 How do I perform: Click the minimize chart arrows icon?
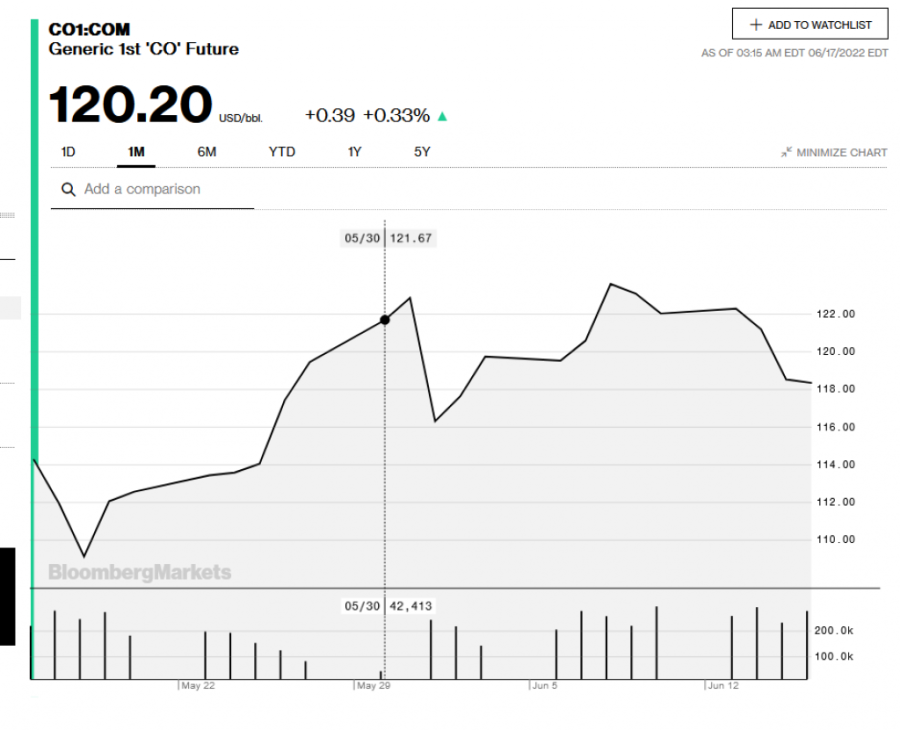click(x=786, y=152)
